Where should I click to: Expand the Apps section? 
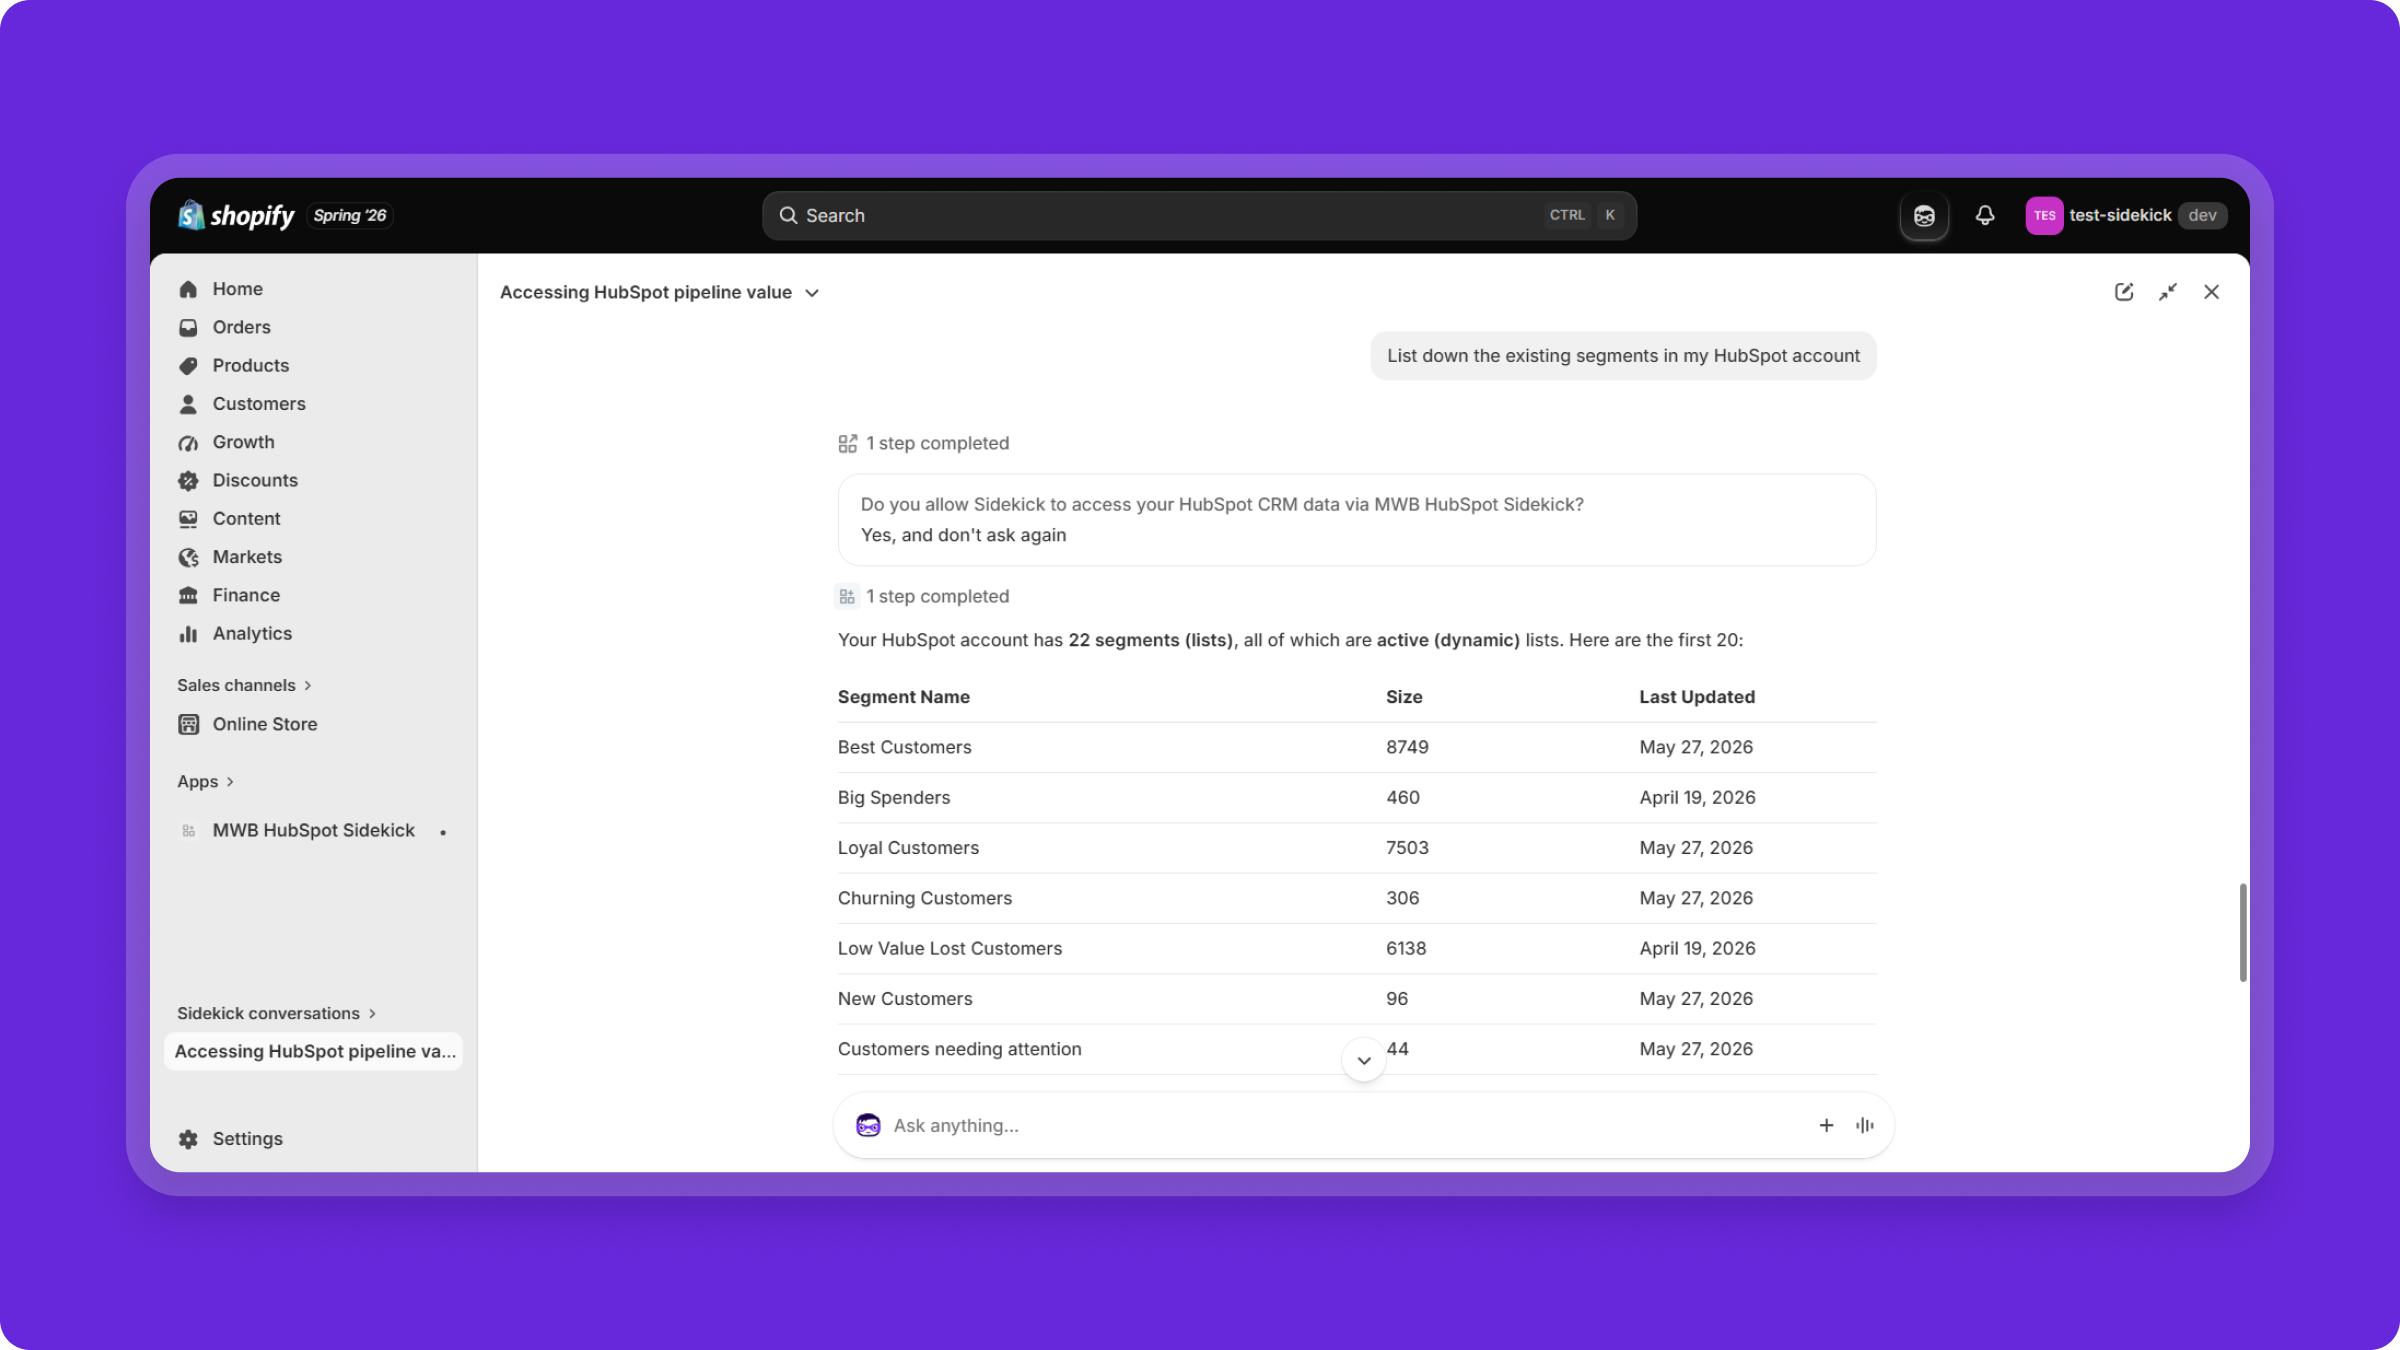(206, 781)
